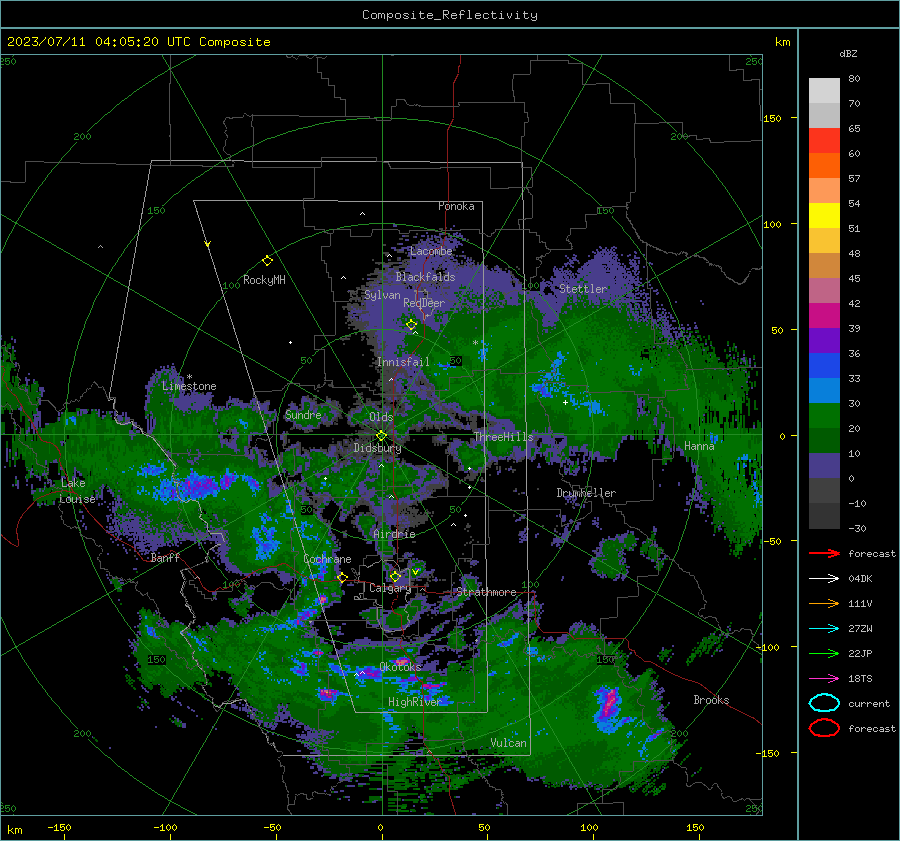Image resolution: width=900 pixels, height=841 pixels.
Task: Click the Drumheller label
Action: (586, 493)
